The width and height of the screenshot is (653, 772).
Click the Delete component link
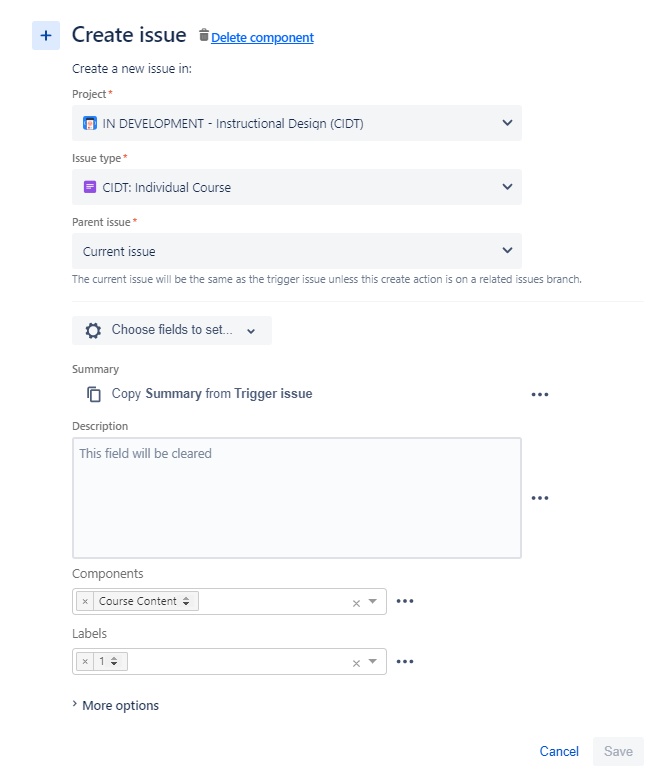[x=262, y=37]
